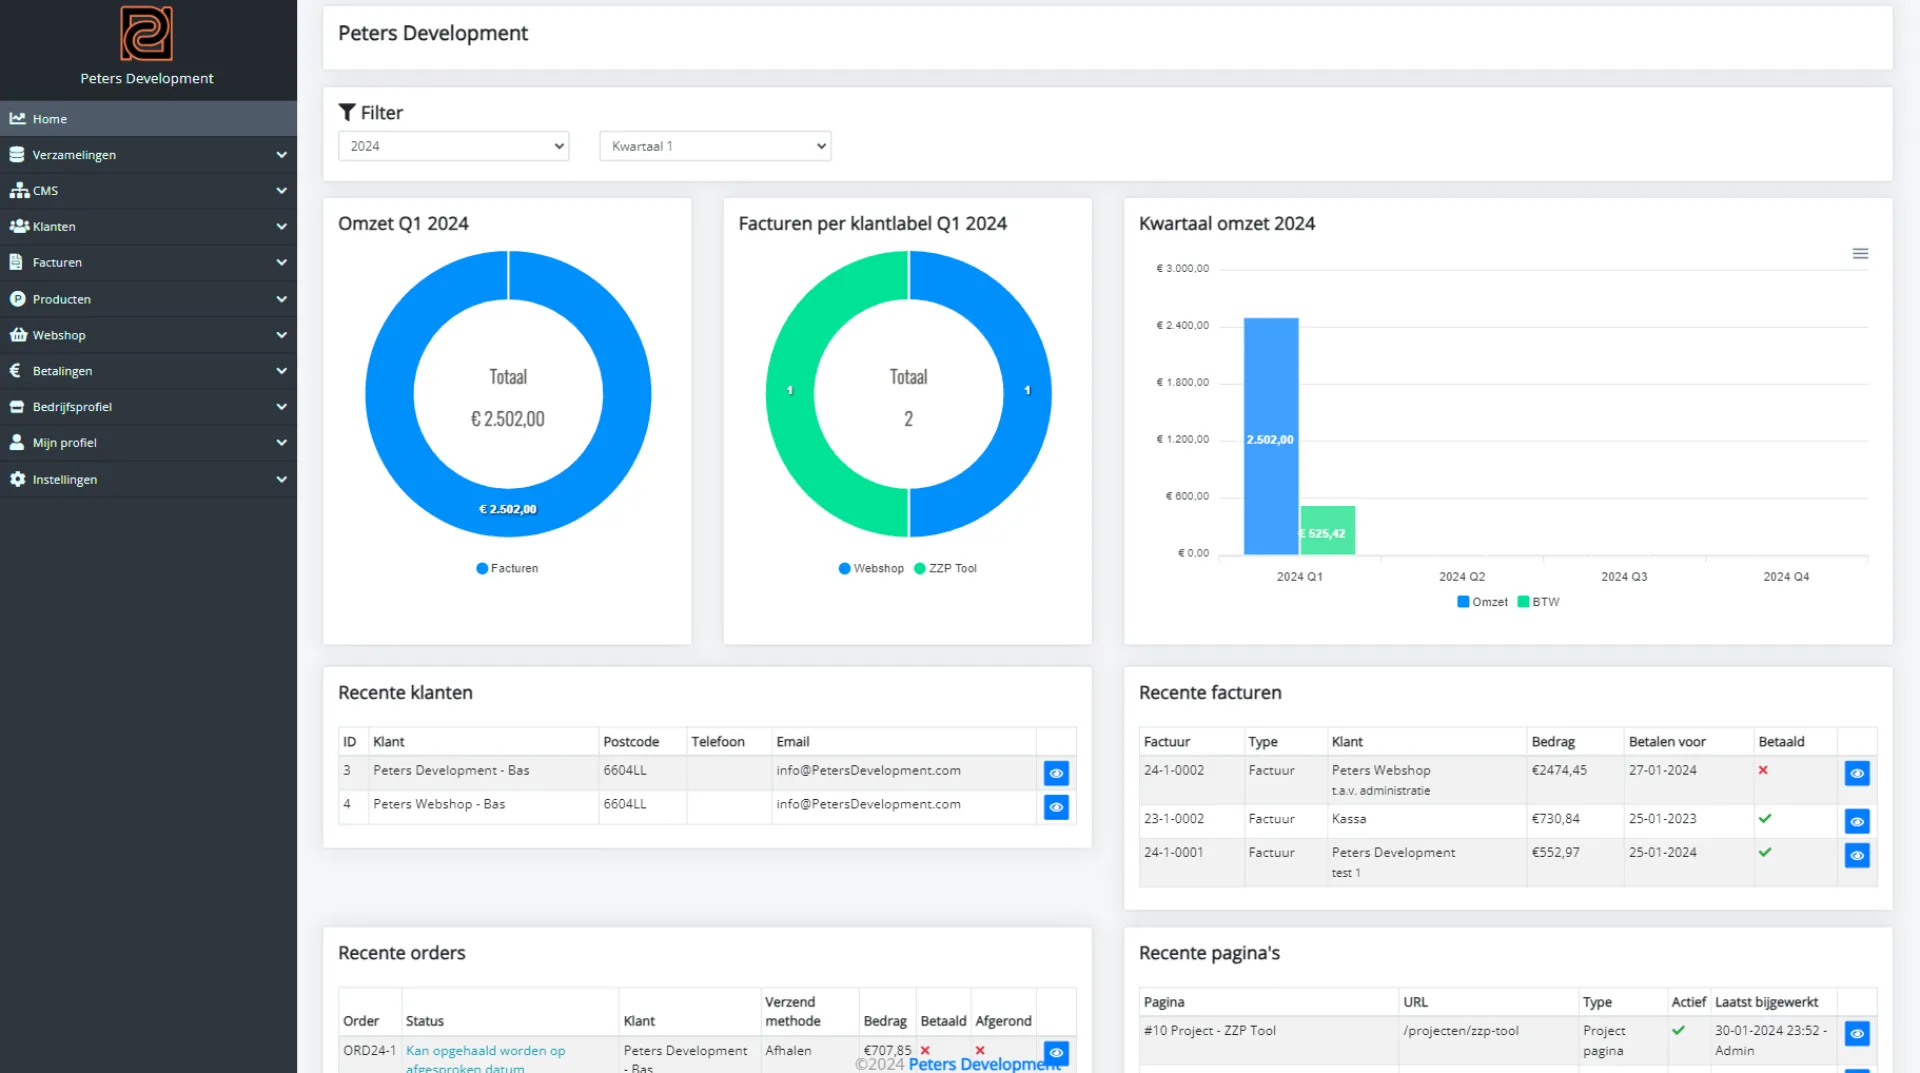View the #10 Project - ZZP Tool pagina
This screenshot has height=1073, width=1920.
(x=1858, y=1034)
